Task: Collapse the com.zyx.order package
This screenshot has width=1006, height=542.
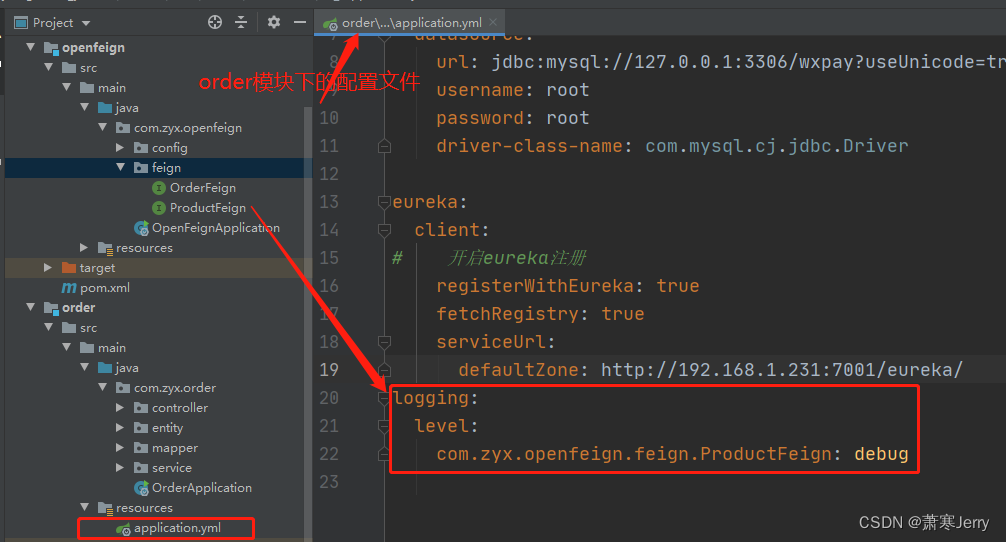Action: point(102,387)
